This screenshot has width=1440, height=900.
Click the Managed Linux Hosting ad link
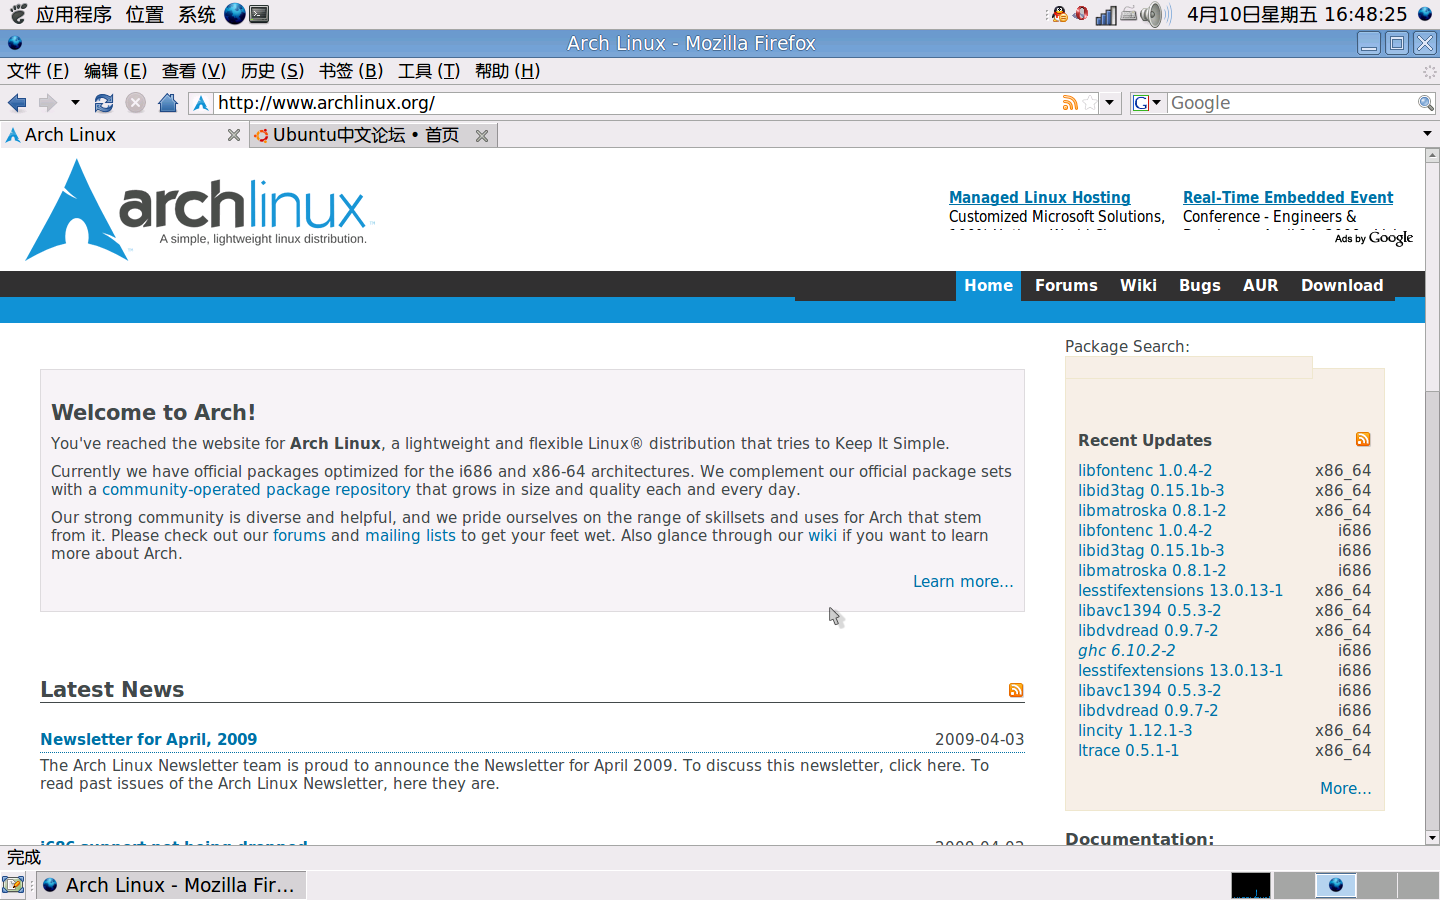pos(1040,198)
